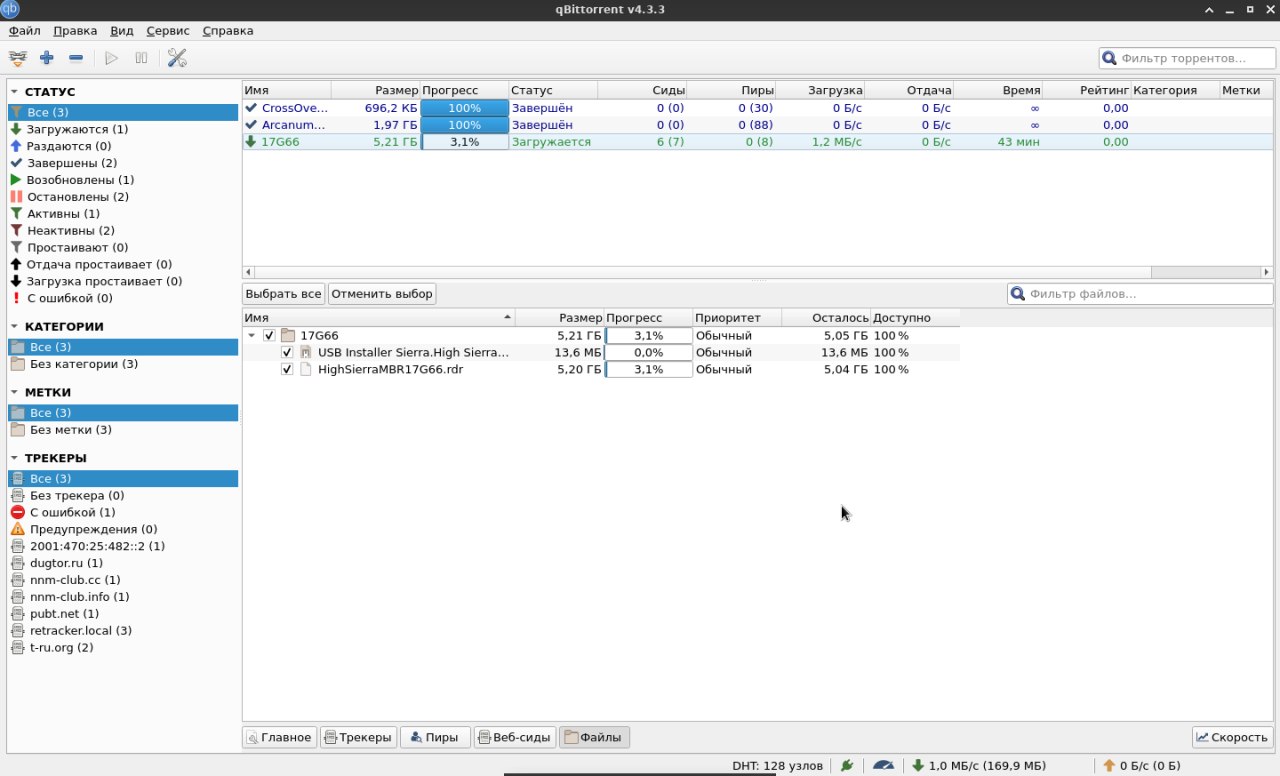This screenshot has height=776, width=1280.
Task: Select the Загружаются (1) status filter
Action: tap(123, 129)
